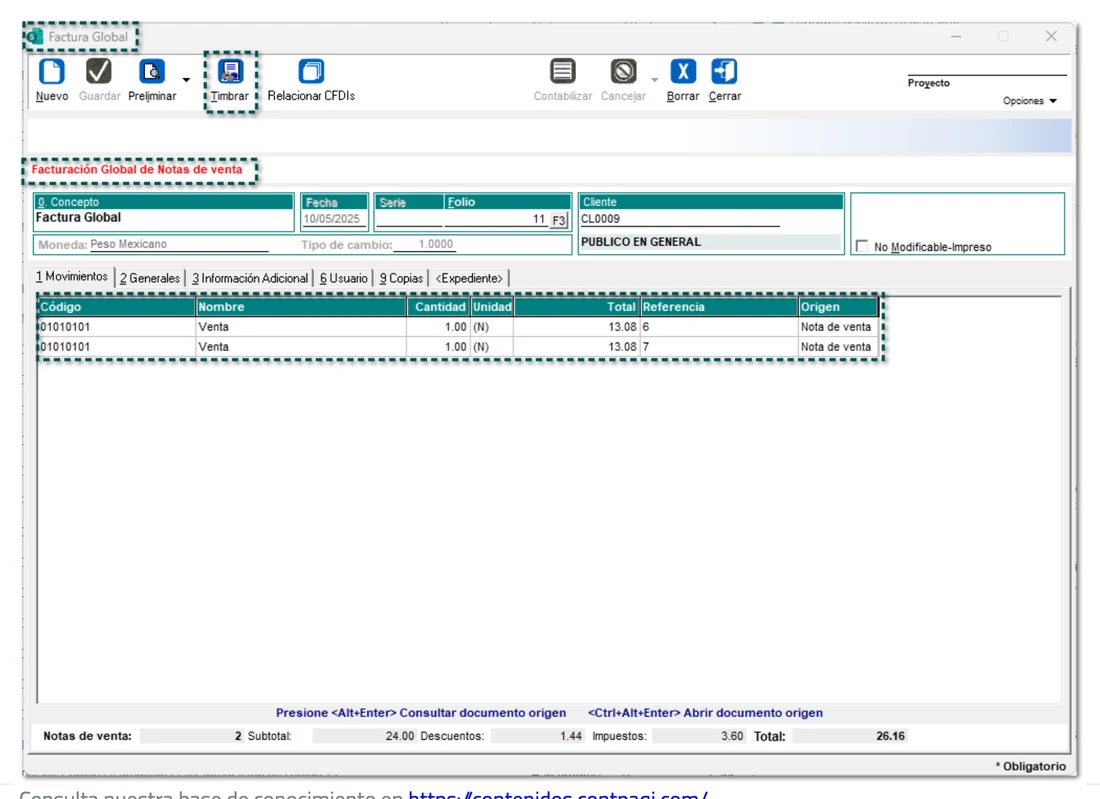1100x799 pixels.
Task: Click the PUBLICO EN GENERAL client name
Action: tap(641, 242)
